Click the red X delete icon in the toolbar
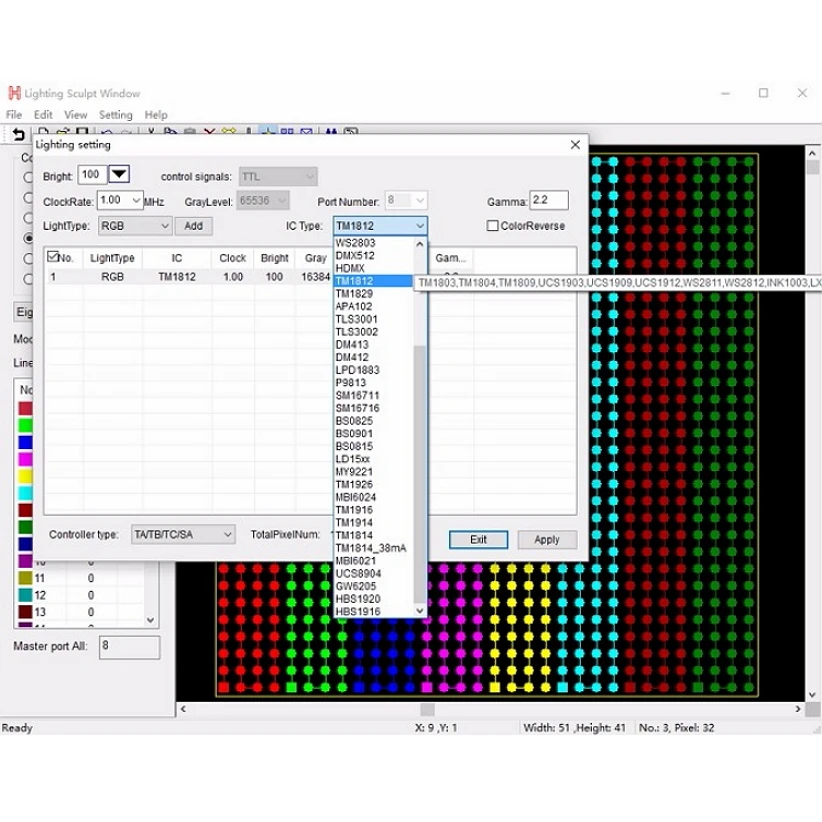Image resolution: width=822 pixels, height=822 pixels. coord(209,131)
